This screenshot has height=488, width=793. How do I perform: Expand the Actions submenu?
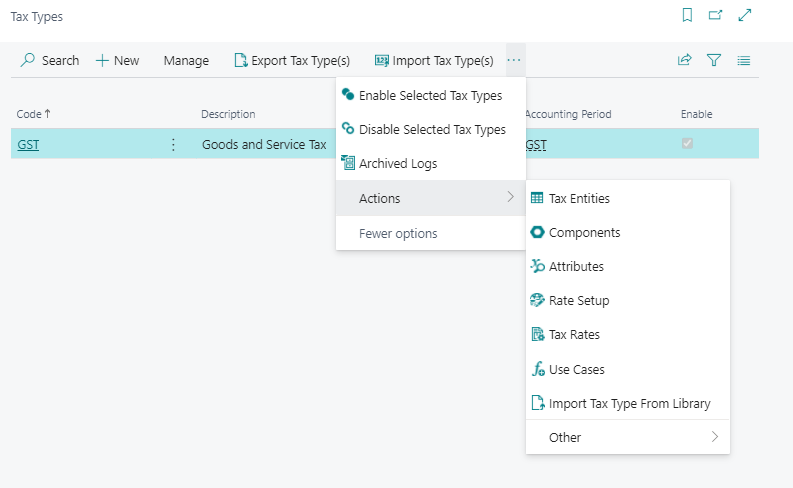(432, 198)
